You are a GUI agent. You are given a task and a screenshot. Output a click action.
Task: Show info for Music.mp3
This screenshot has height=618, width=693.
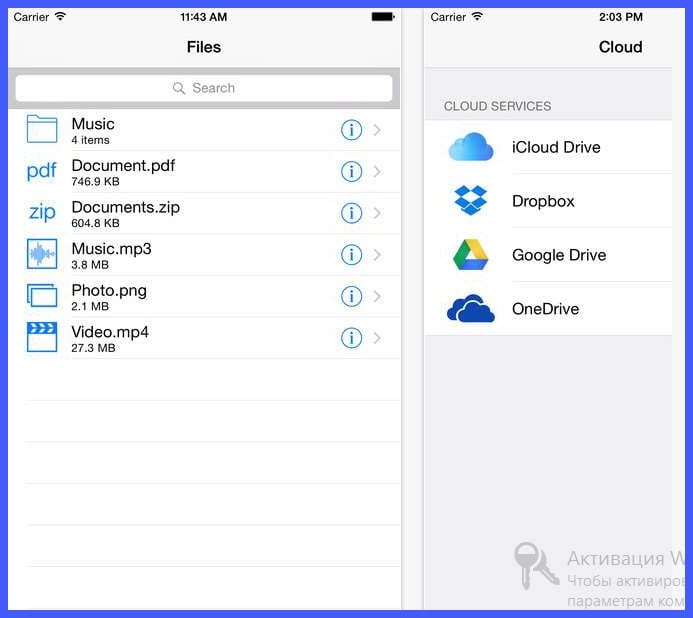click(x=351, y=255)
